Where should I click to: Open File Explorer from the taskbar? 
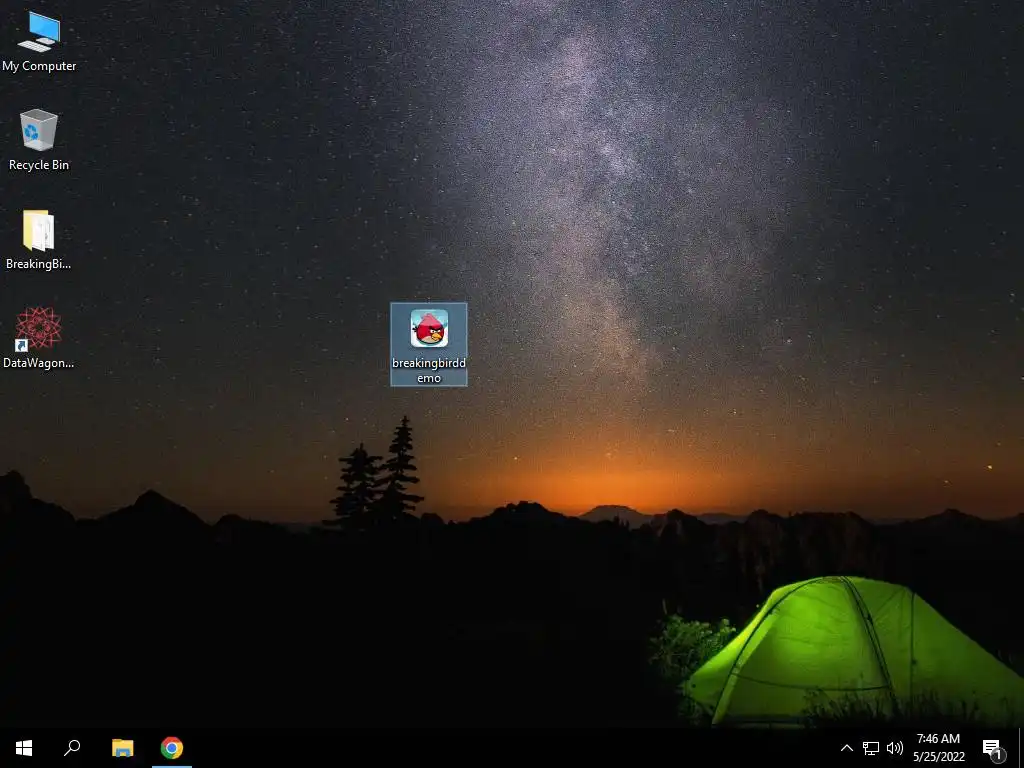coord(122,748)
